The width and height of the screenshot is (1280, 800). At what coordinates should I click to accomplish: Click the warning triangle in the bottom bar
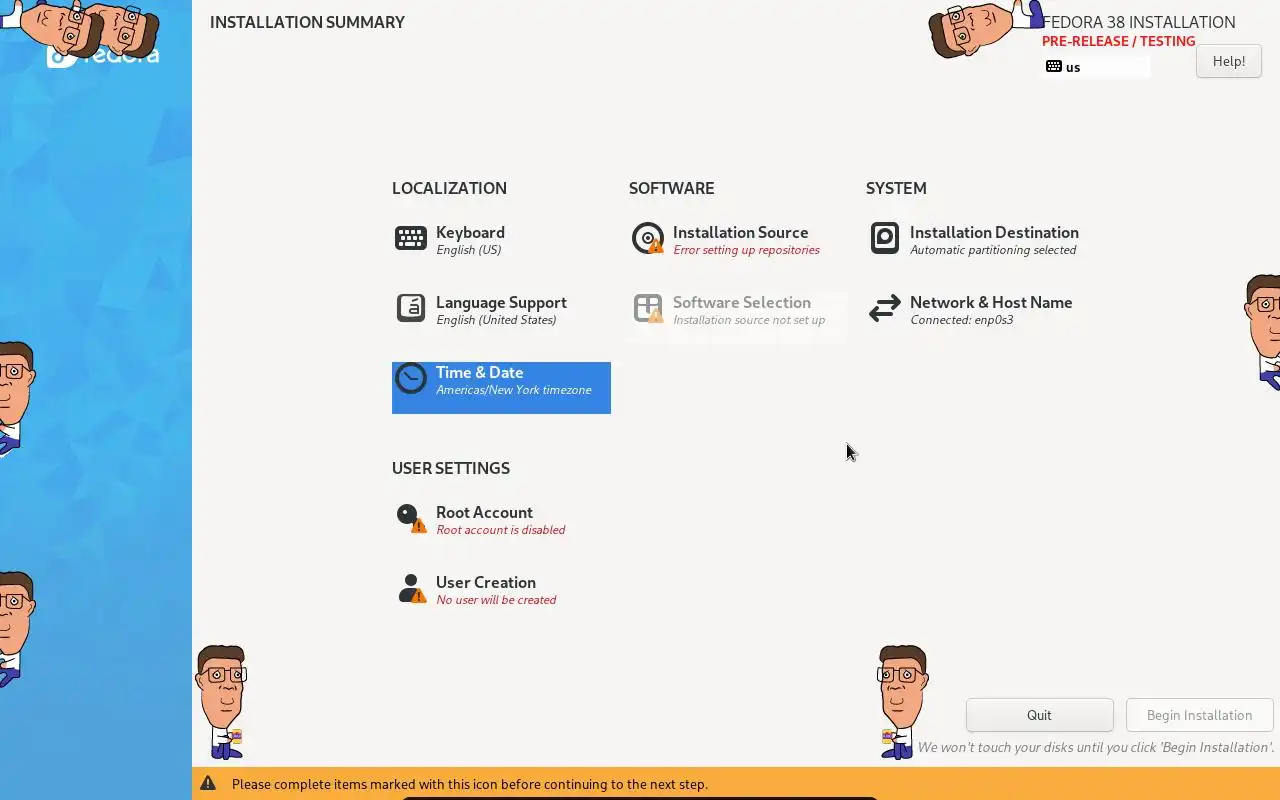coord(208,783)
